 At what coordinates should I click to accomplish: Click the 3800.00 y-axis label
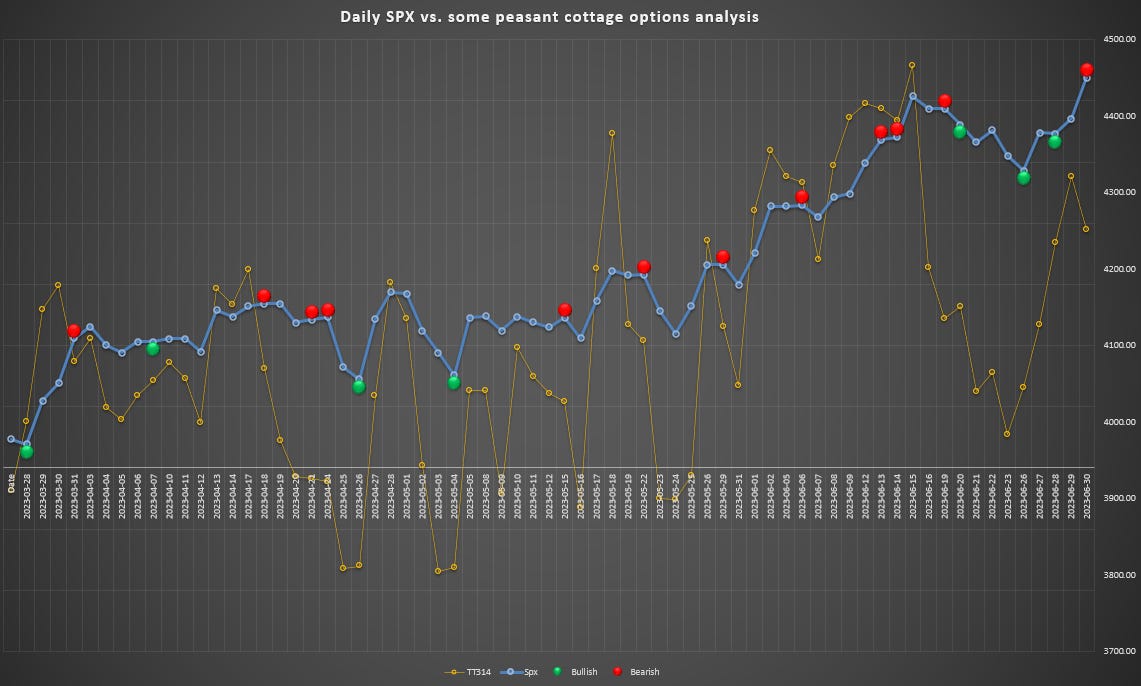(1119, 575)
